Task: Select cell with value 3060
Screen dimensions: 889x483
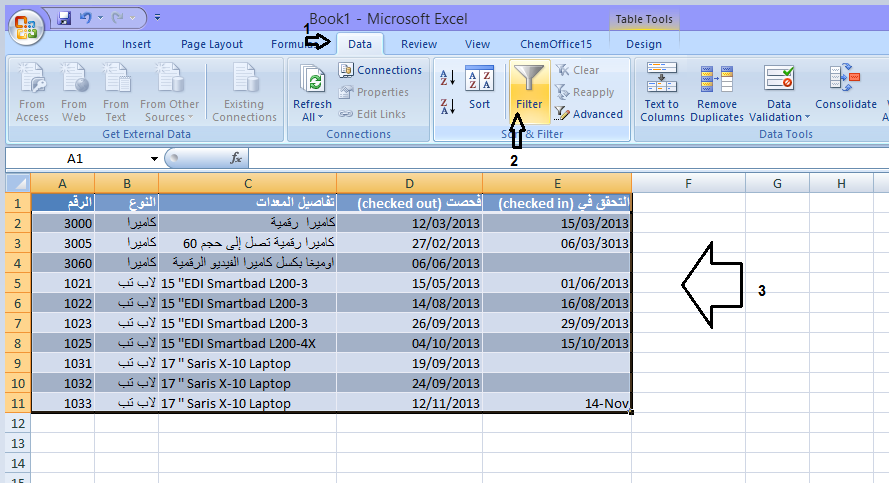Action: [x=62, y=263]
